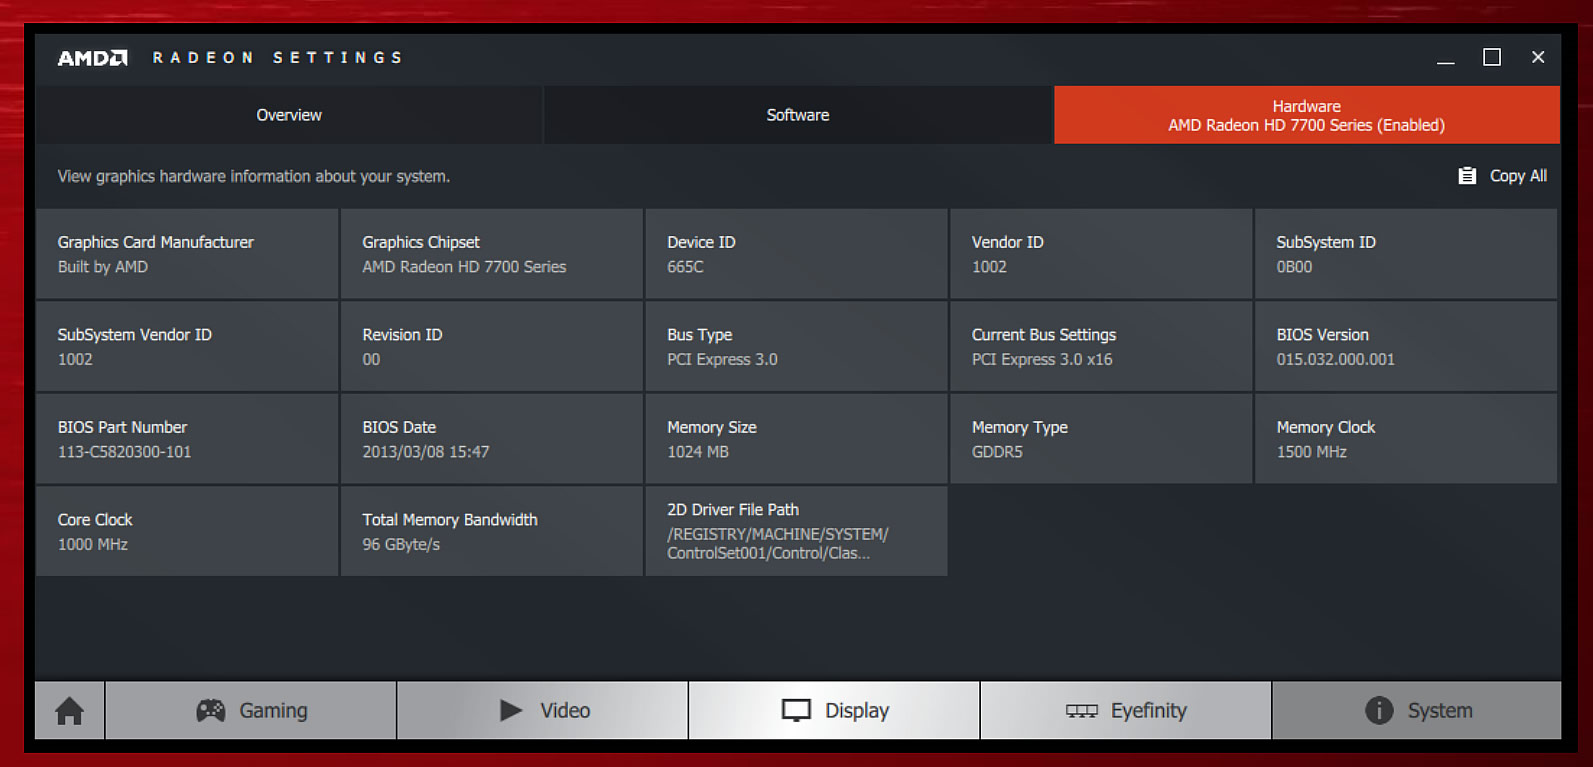
Task: Open the Video section
Action: tap(543, 711)
